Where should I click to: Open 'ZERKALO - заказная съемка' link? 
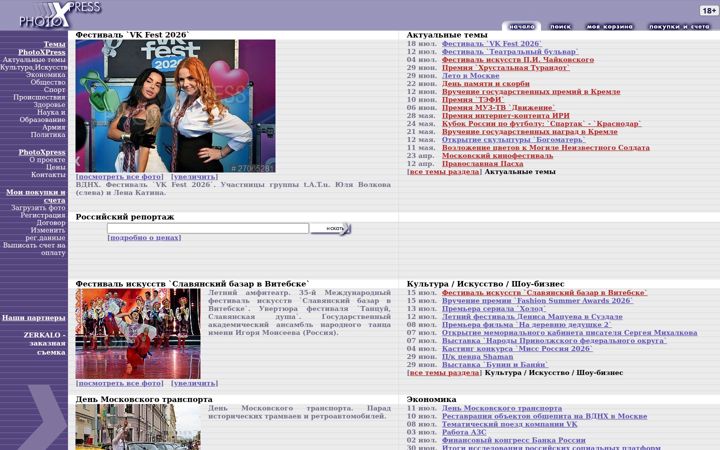[x=45, y=343]
